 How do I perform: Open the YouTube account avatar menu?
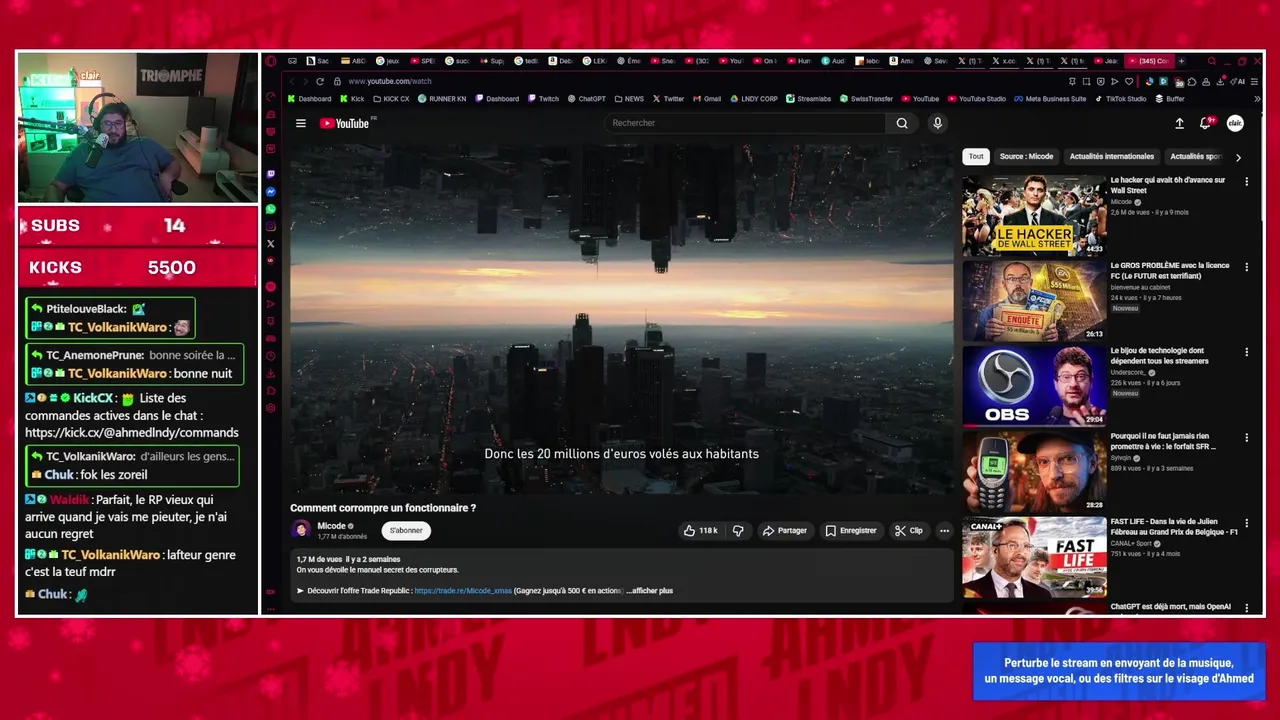[1235, 123]
